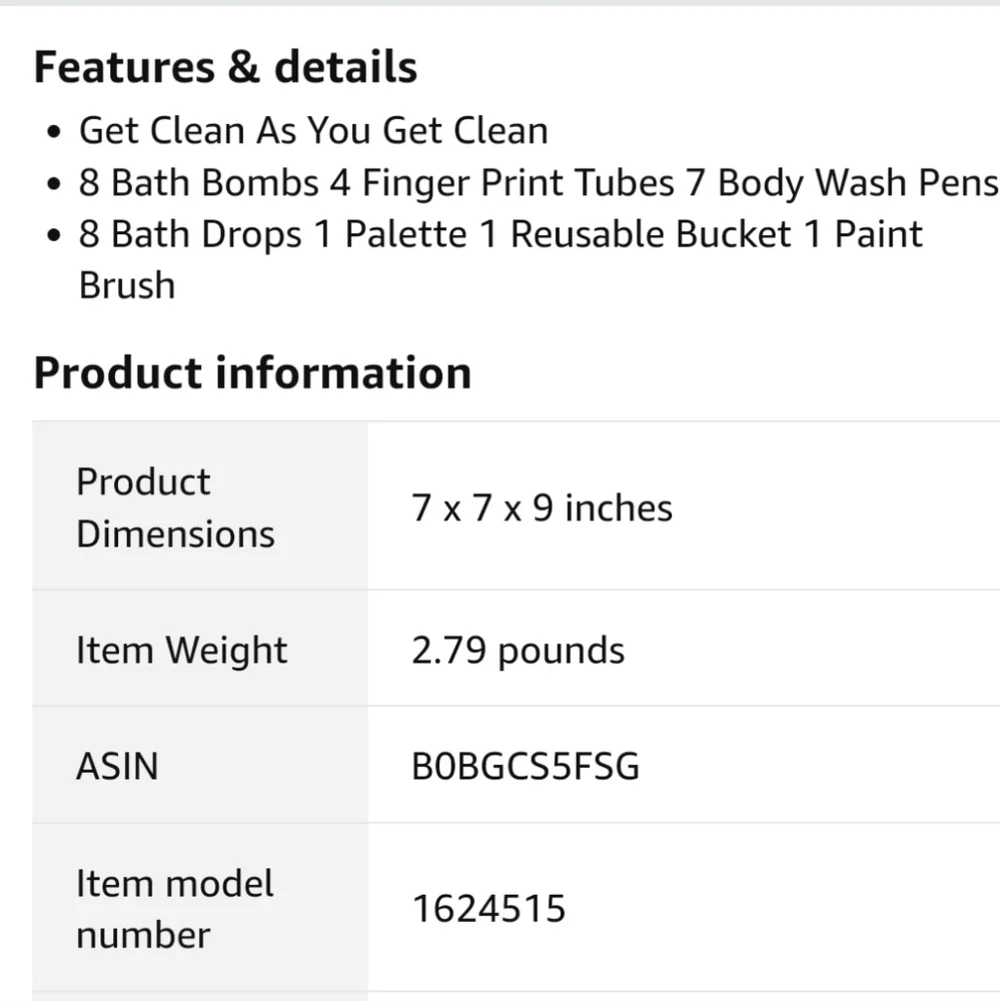Screen dimensions: 1000x1001
Task: Click the Features & details heading
Action: pyautogui.click(x=225, y=67)
